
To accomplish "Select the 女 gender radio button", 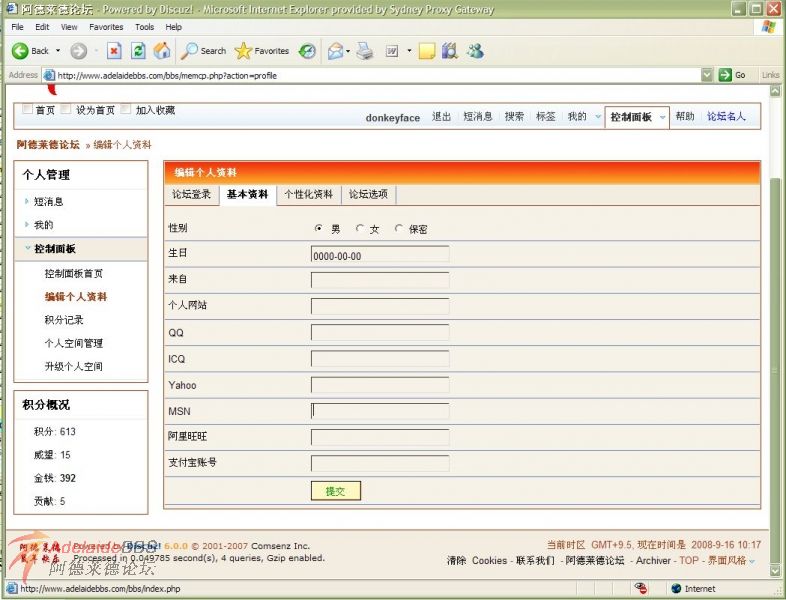I will click(360, 229).
